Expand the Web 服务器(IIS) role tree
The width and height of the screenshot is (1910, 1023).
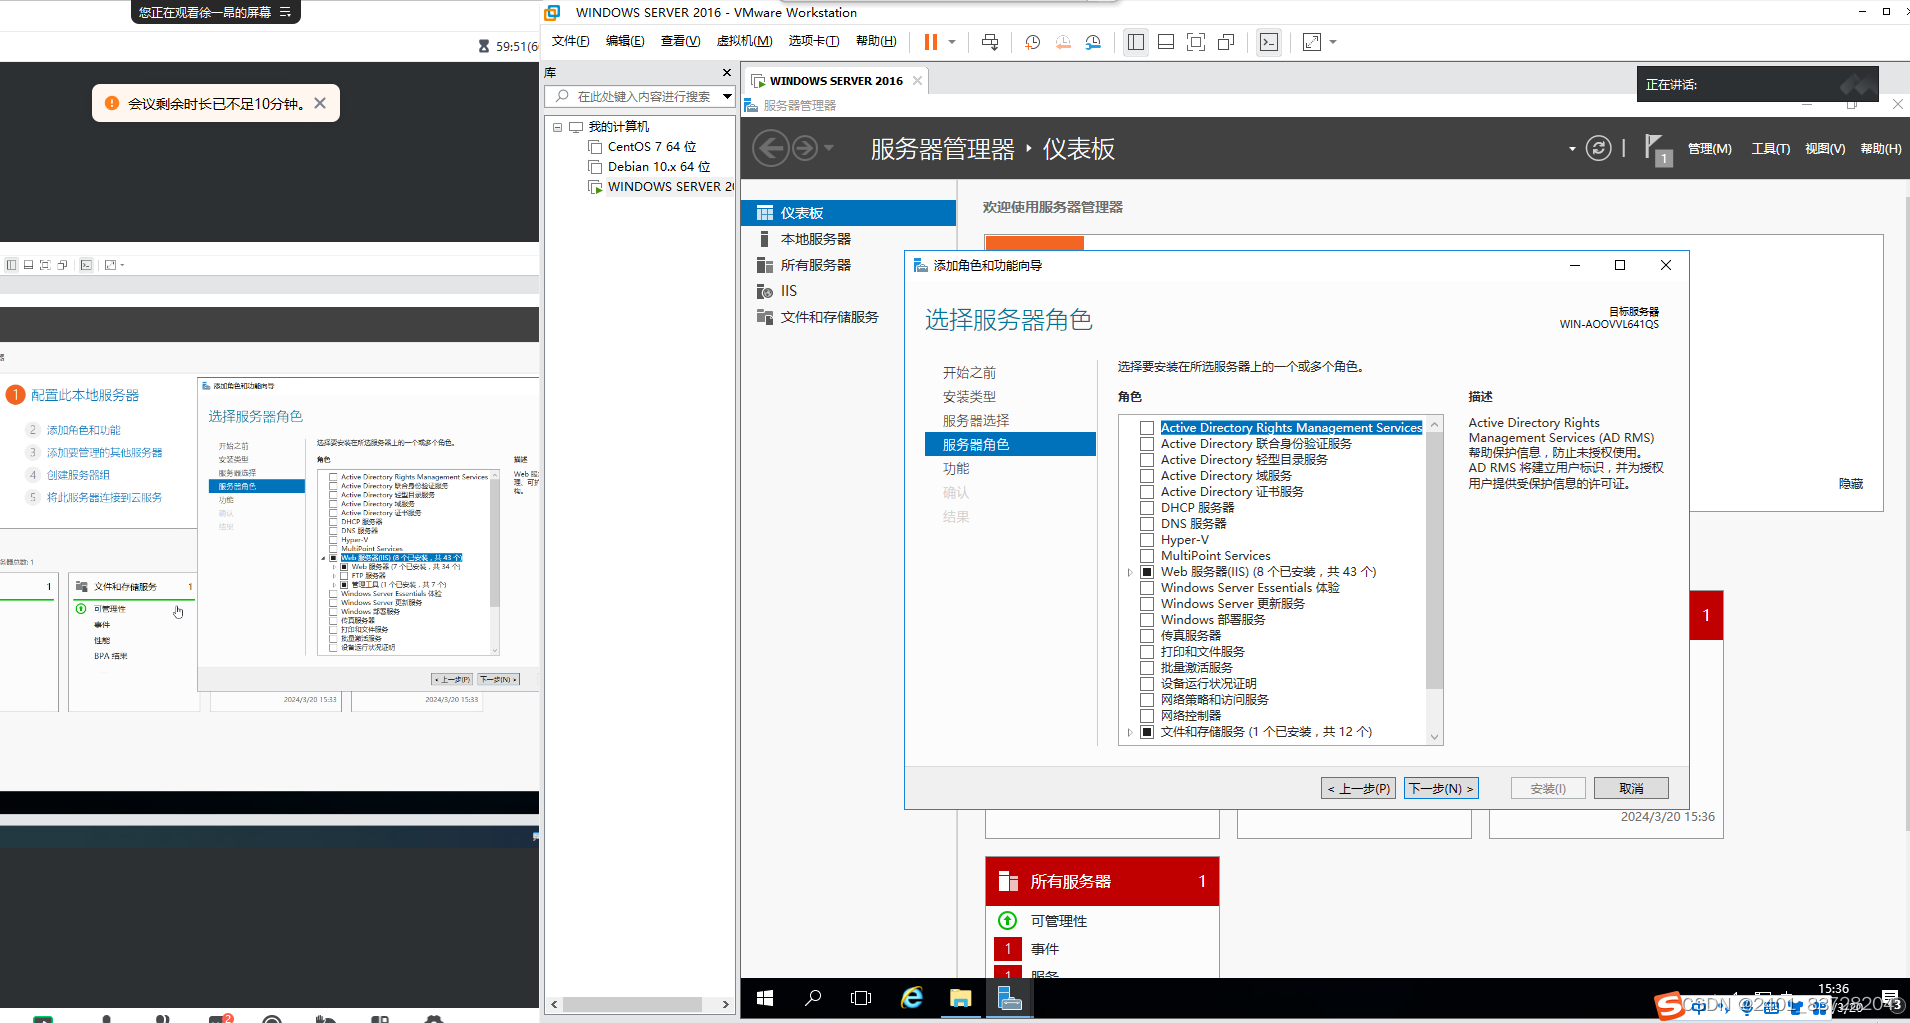pyautogui.click(x=1130, y=572)
